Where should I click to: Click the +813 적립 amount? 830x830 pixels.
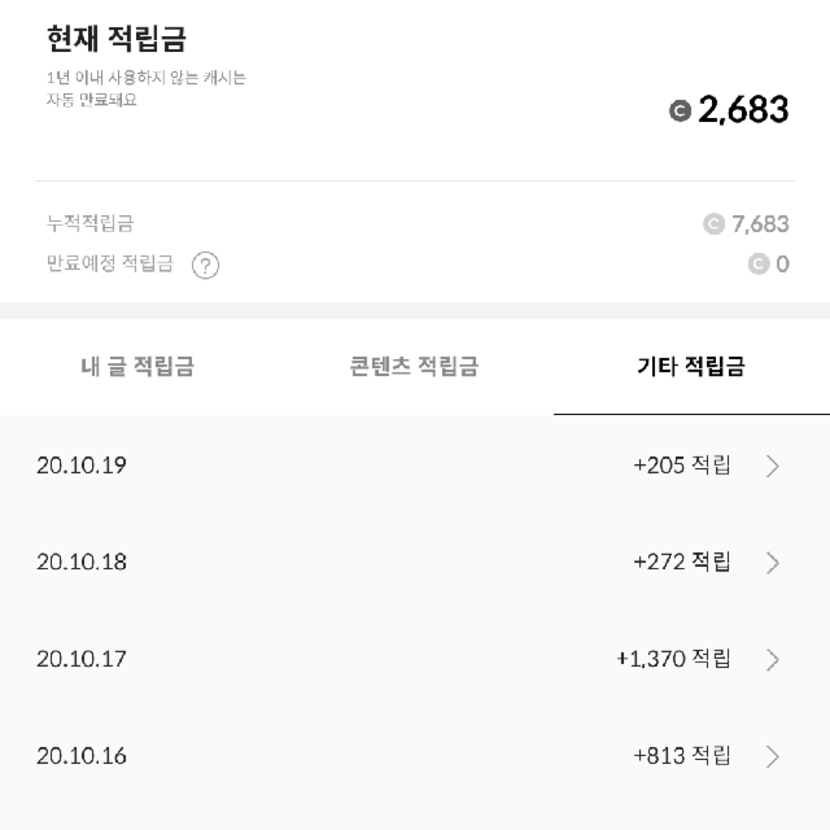[x=682, y=756]
